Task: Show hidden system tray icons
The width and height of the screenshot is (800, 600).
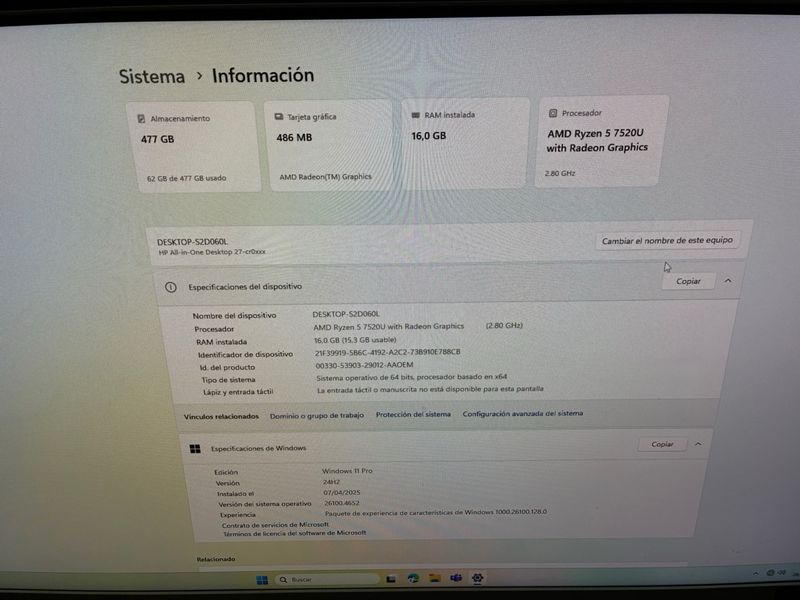Action: click(755, 573)
